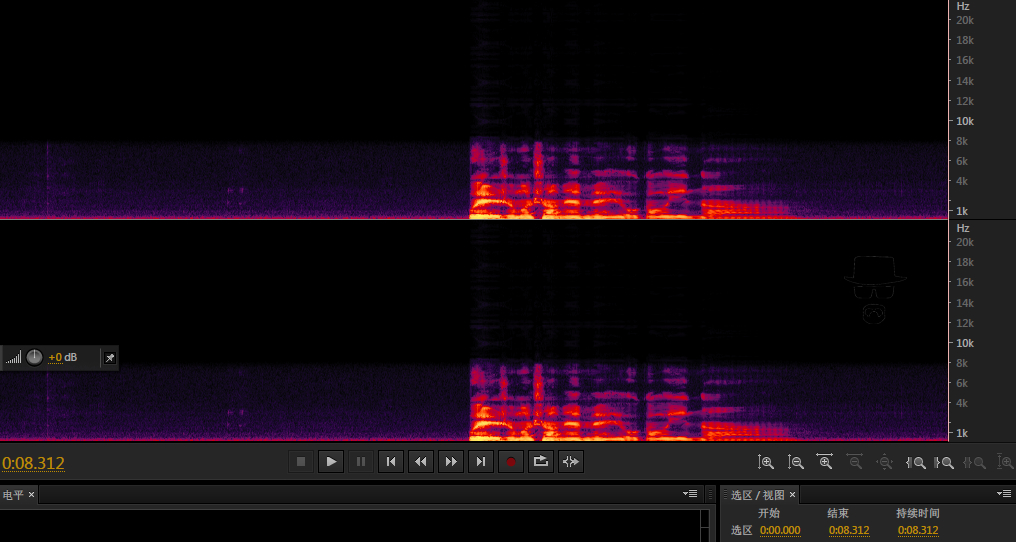This screenshot has height=542, width=1016.
Task: Open 选区 / 视图 panel options menu
Action: [x=1003, y=494]
